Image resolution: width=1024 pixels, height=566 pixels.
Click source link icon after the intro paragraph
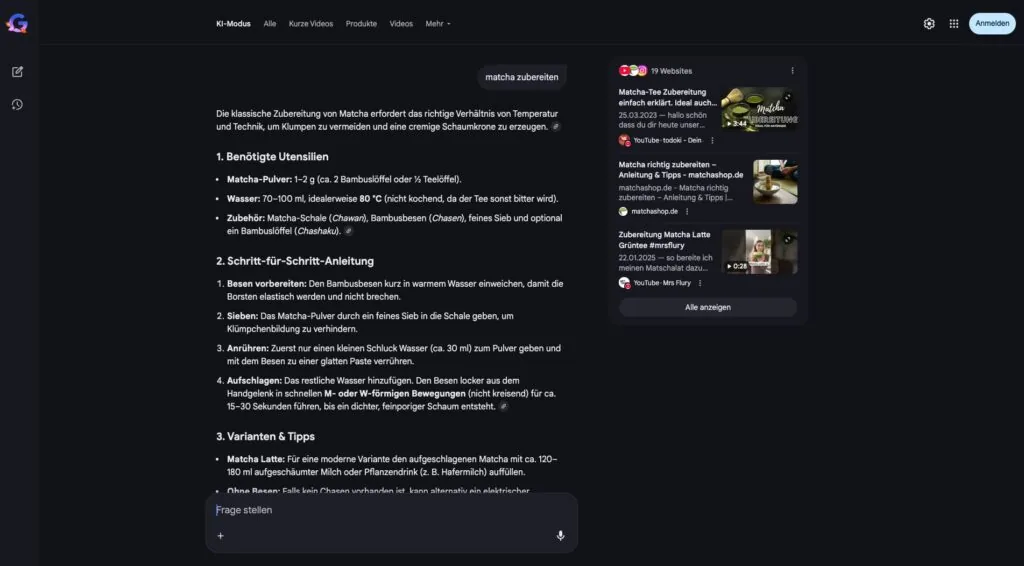click(x=556, y=127)
